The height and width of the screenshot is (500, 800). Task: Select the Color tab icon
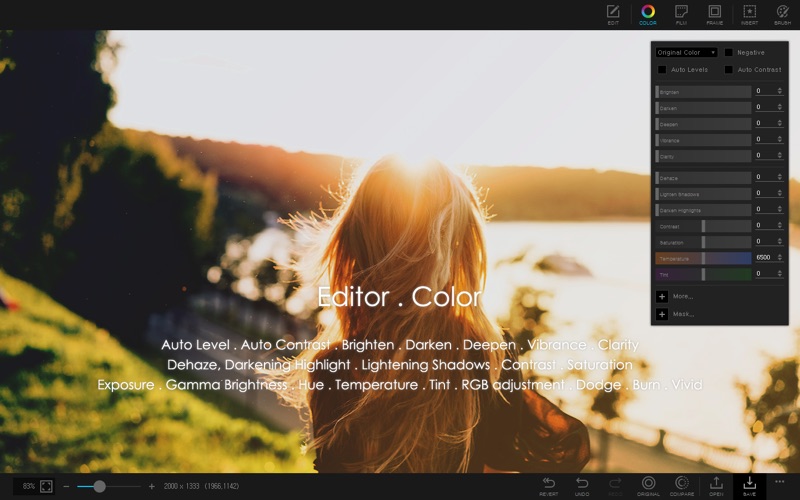(647, 14)
